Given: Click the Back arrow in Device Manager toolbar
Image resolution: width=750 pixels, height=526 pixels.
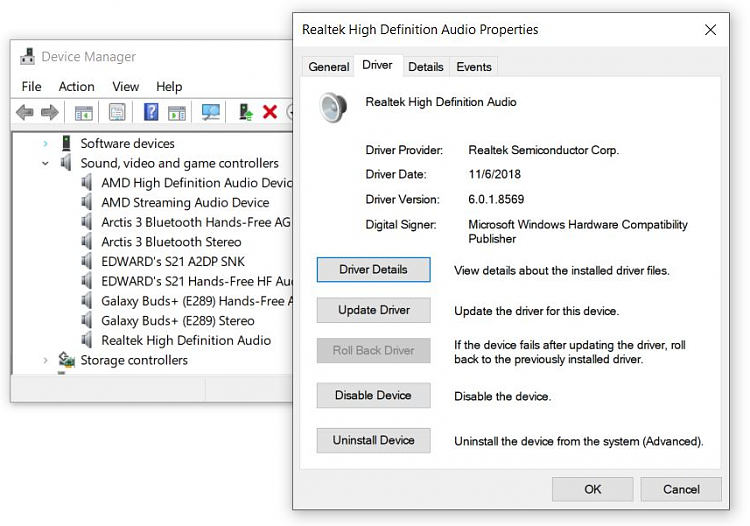Looking at the screenshot, I should pyautogui.click(x=24, y=112).
